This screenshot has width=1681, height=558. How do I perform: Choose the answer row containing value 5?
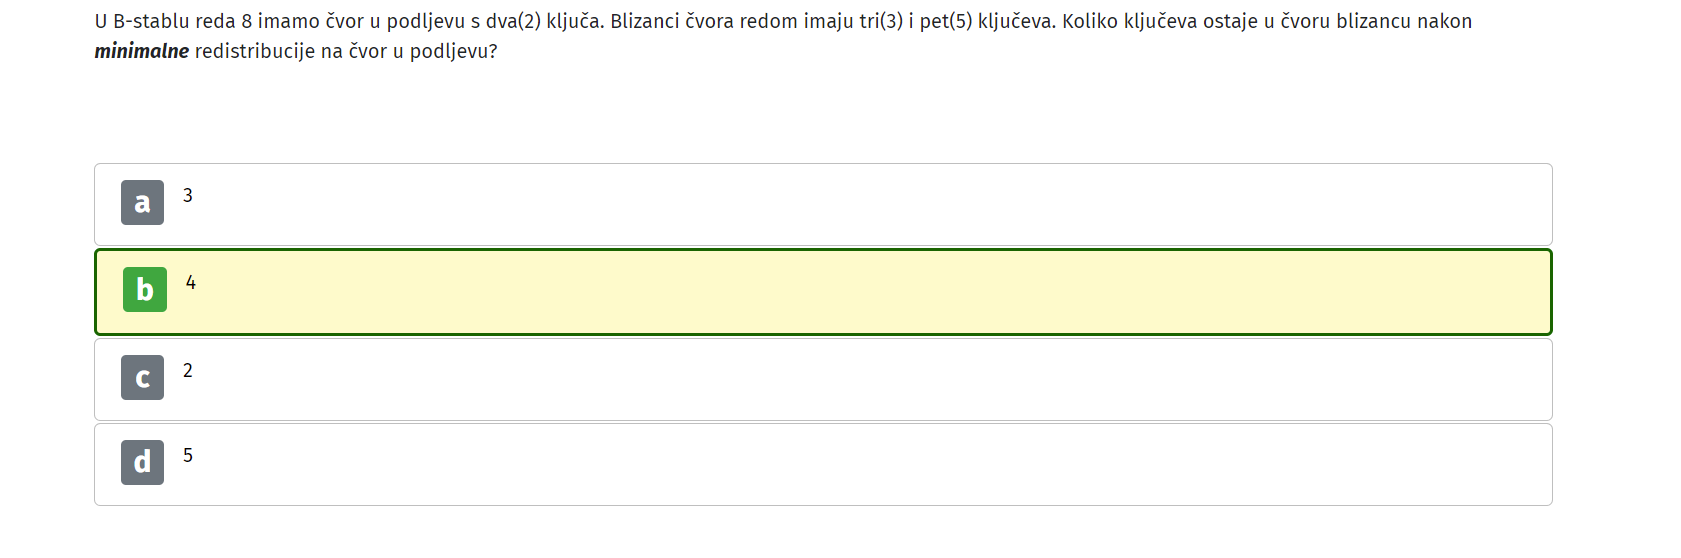coord(823,464)
